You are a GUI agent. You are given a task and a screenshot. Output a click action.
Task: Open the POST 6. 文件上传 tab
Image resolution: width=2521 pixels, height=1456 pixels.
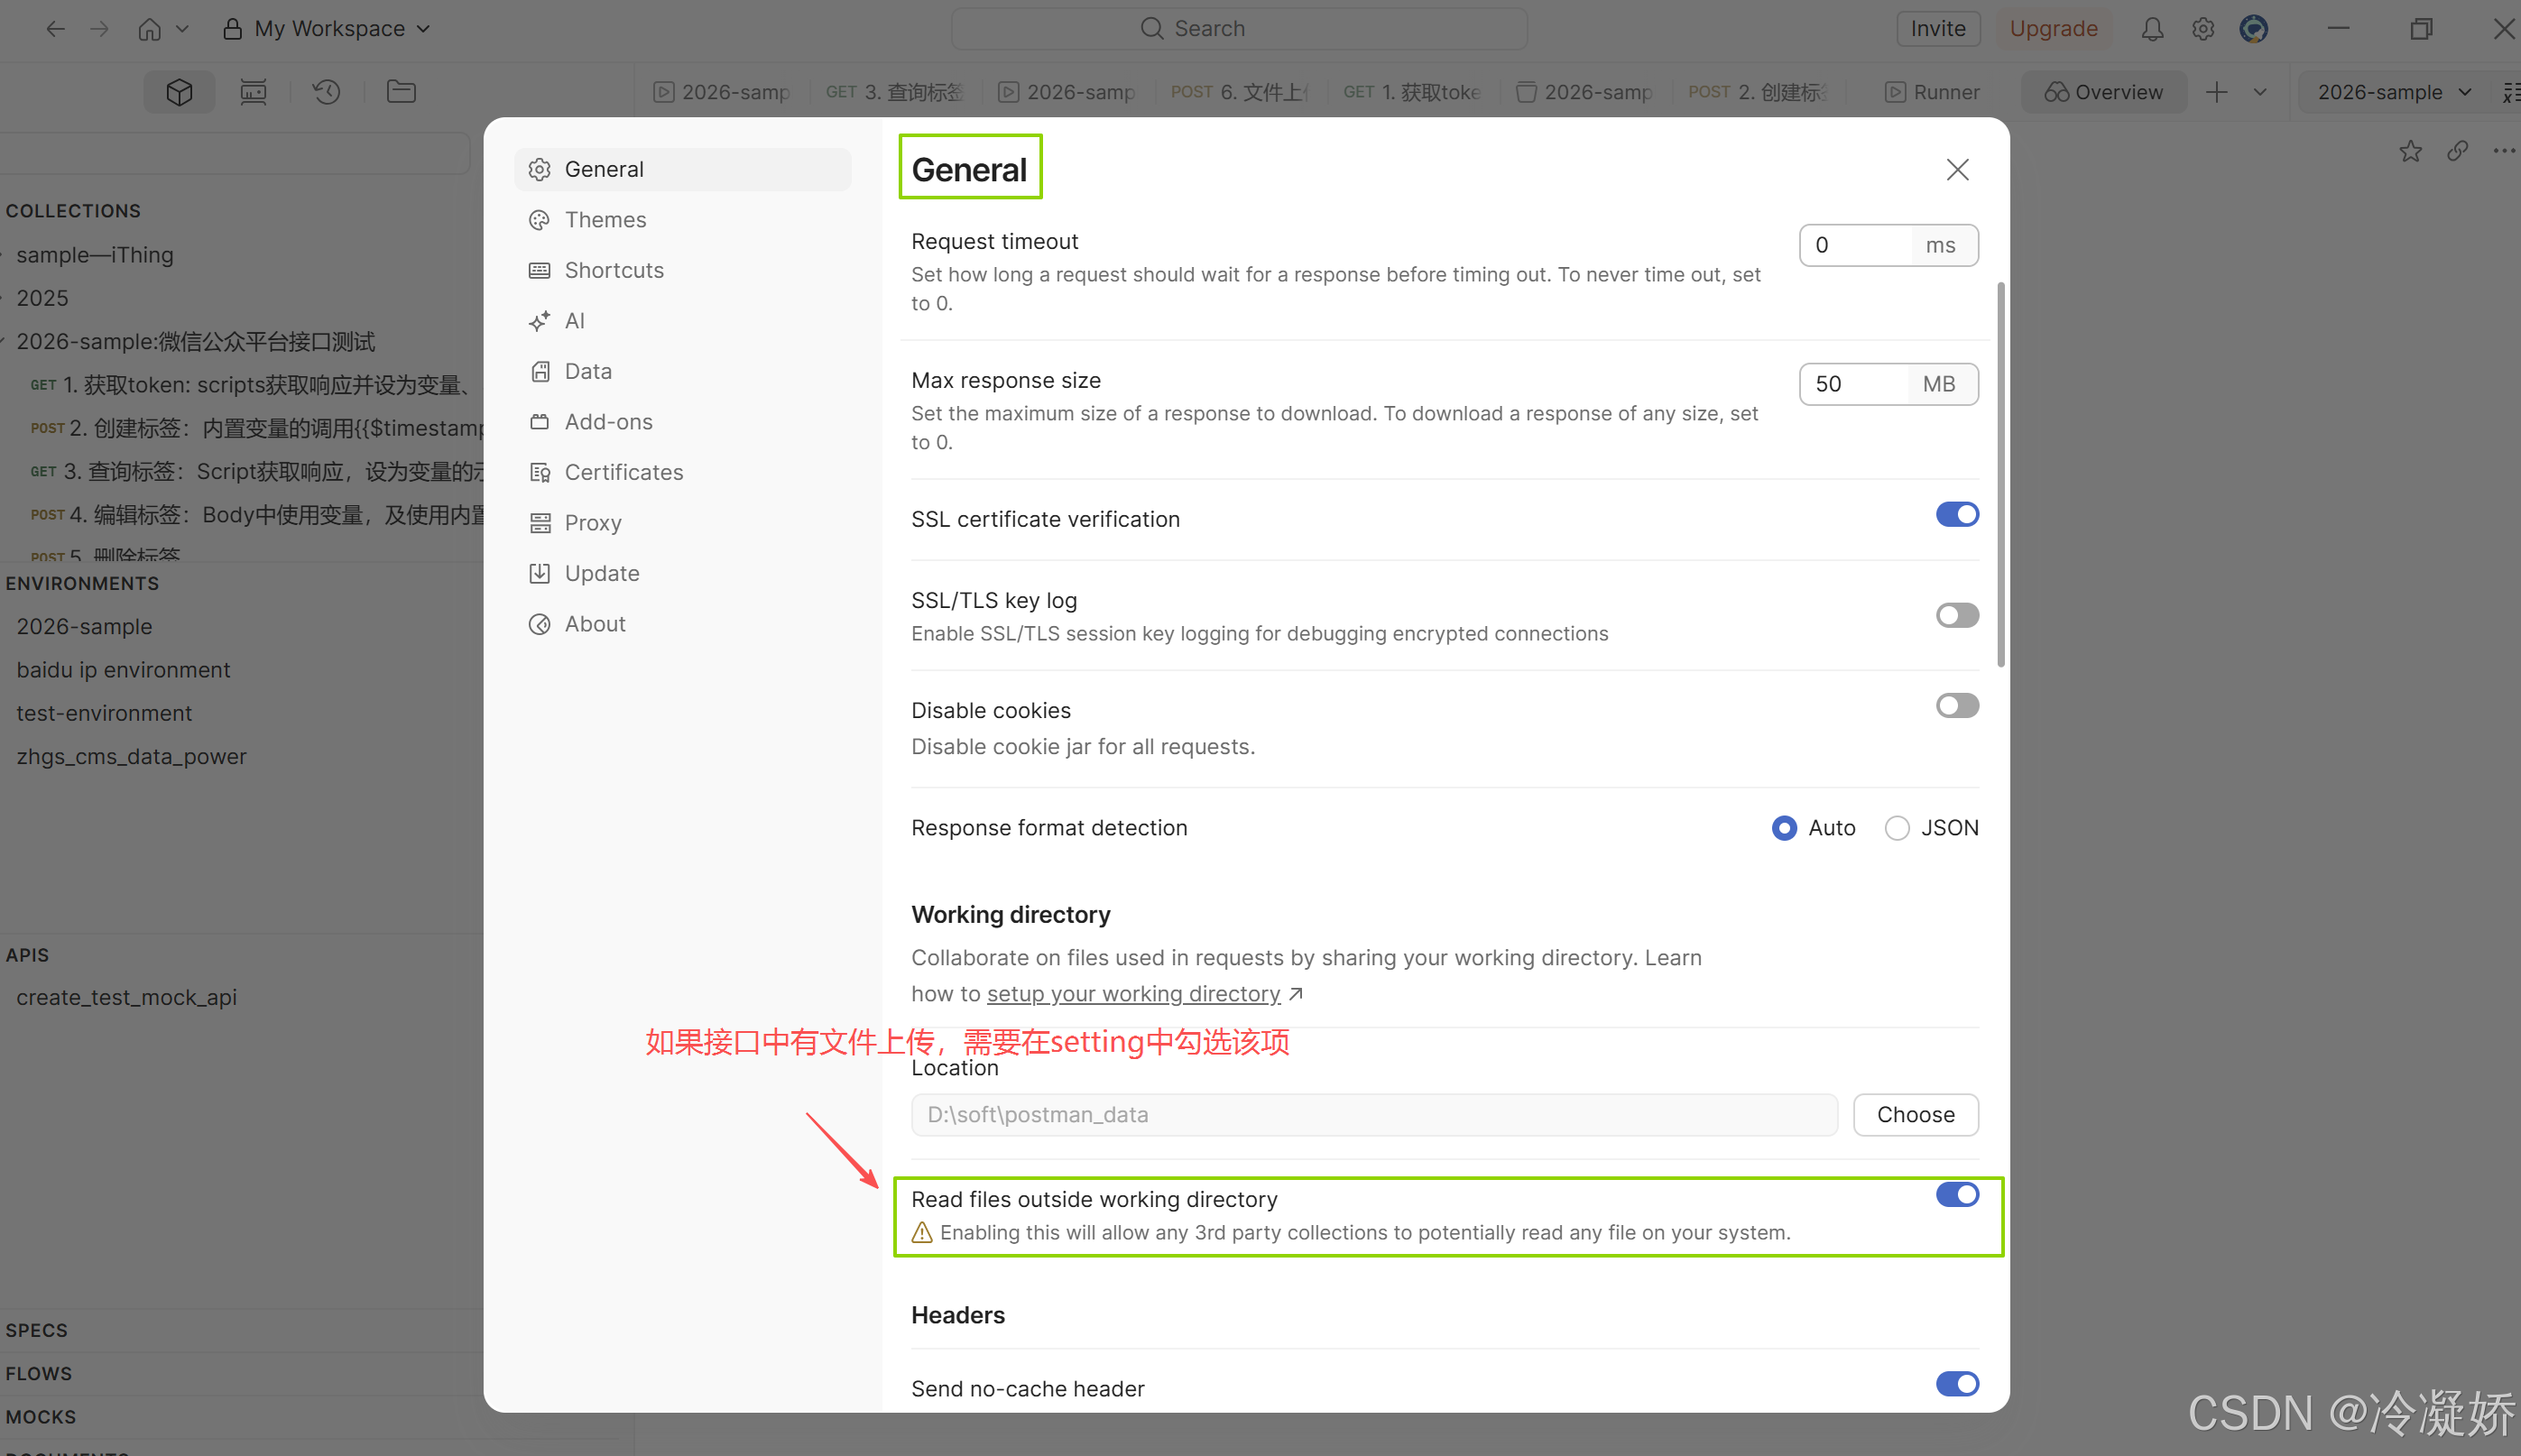click(1240, 92)
